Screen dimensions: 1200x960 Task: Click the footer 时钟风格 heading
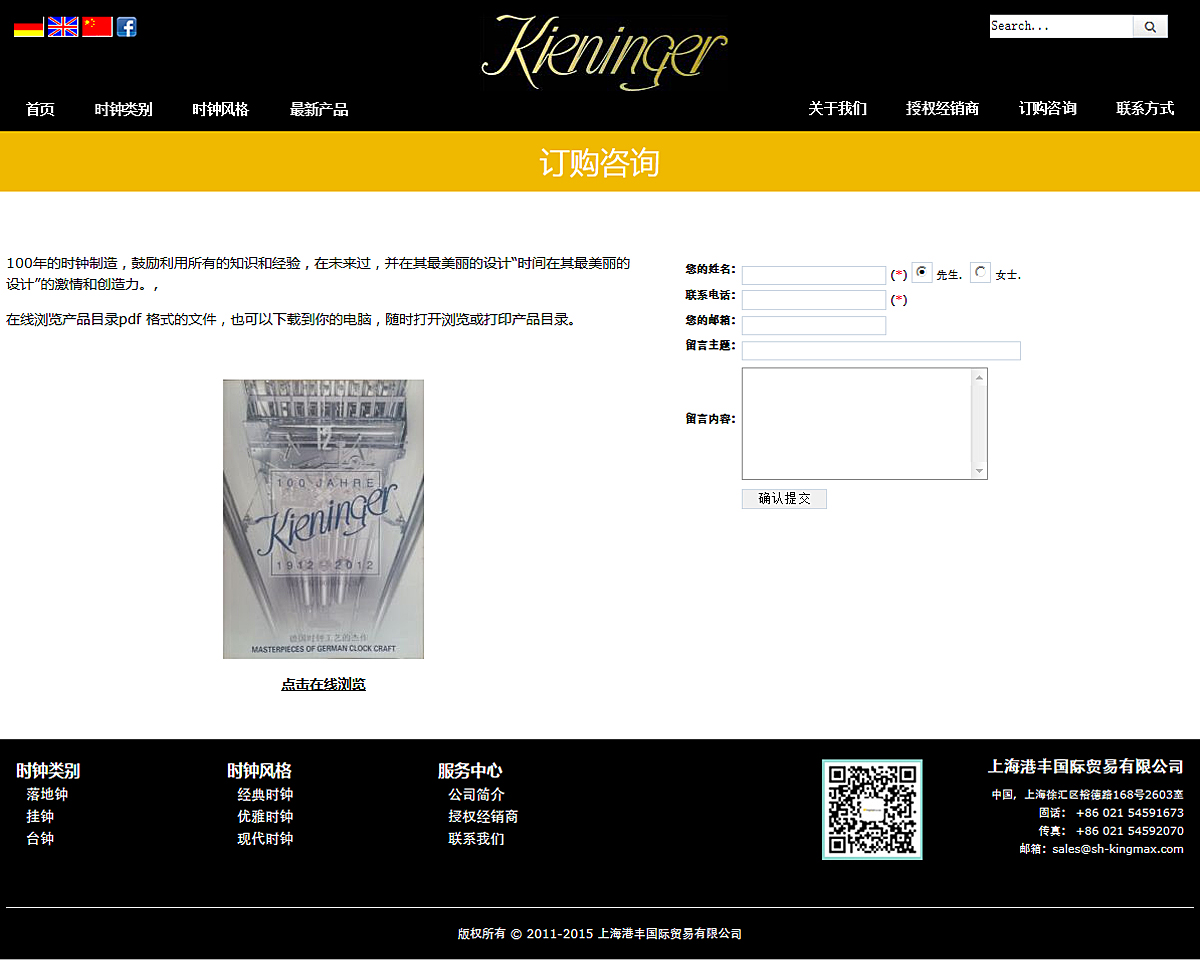[x=259, y=771]
